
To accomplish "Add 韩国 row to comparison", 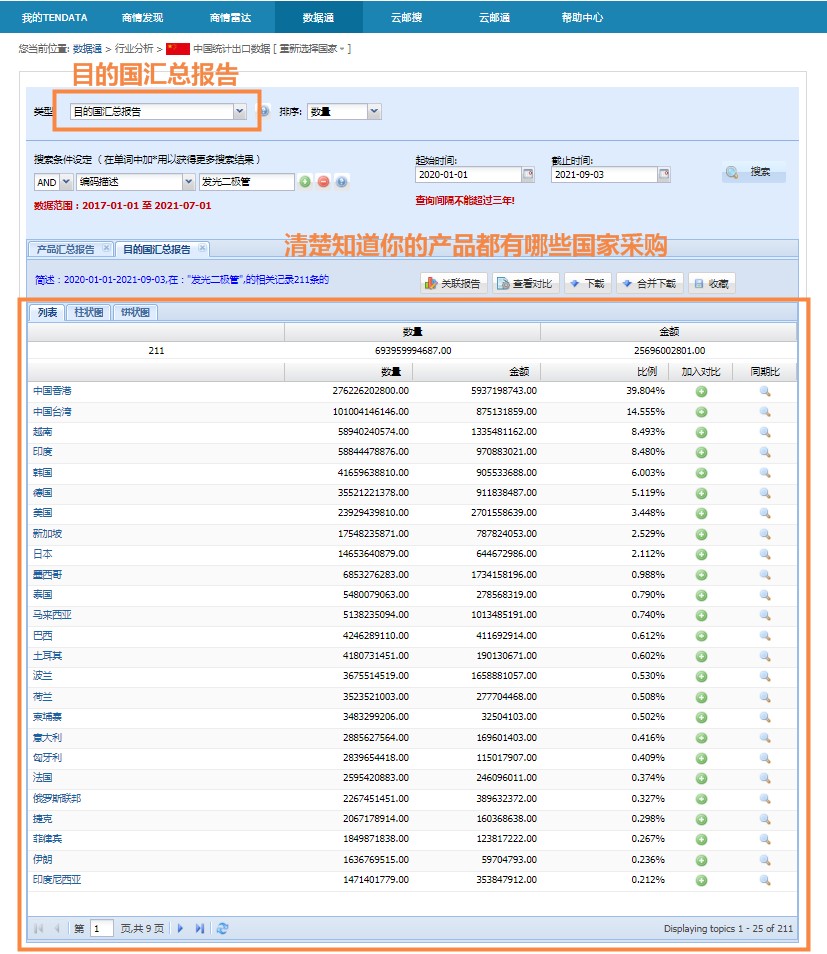I will pyautogui.click(x=701, y=473).
